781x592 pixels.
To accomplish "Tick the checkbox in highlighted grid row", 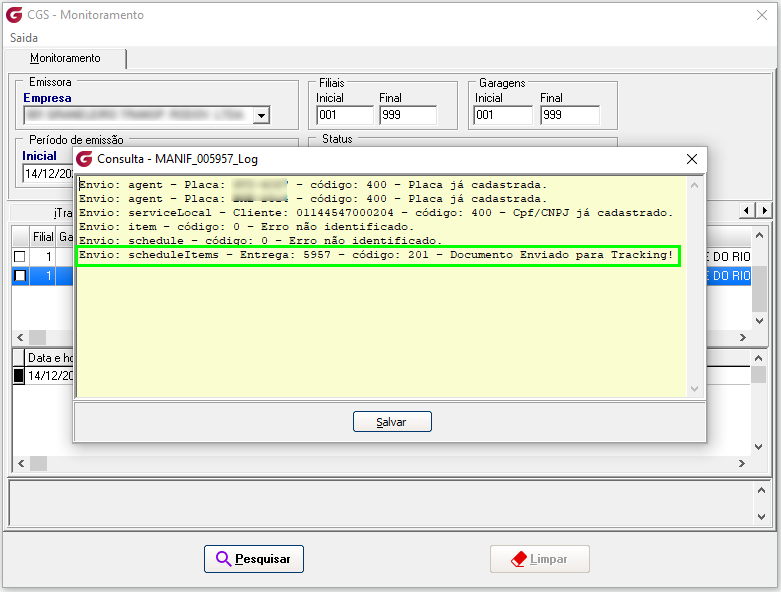I will [20, 275].
